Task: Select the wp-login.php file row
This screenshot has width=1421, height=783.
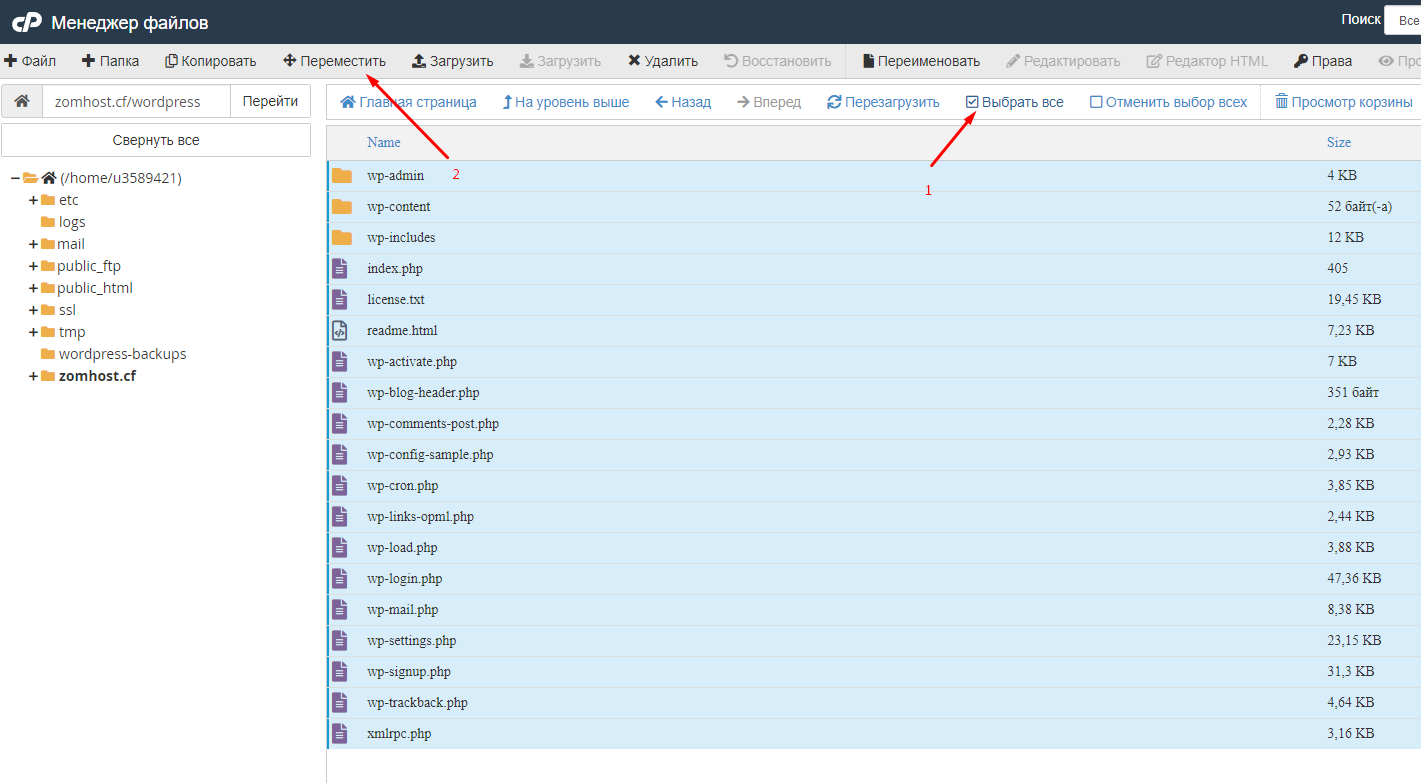Action: 404,578
